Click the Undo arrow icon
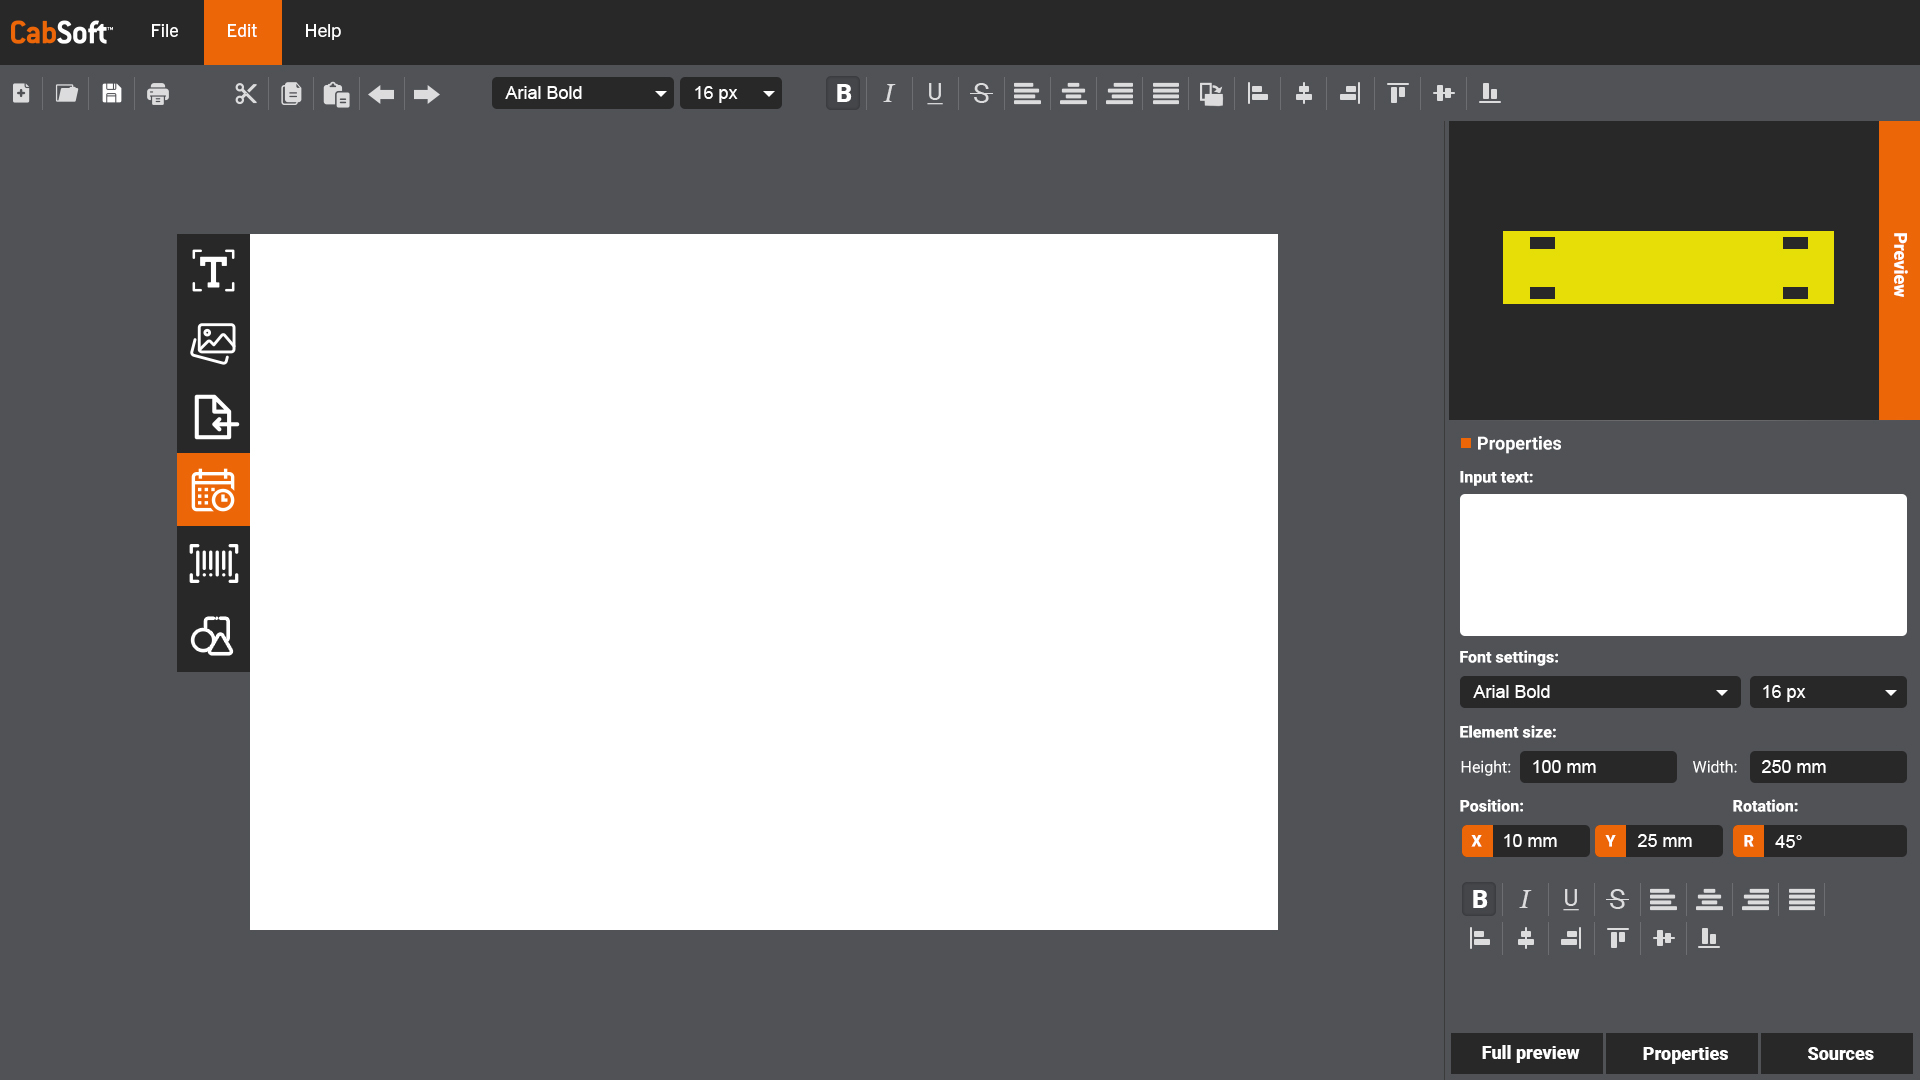The image size is (1920, 1080). 381,93
